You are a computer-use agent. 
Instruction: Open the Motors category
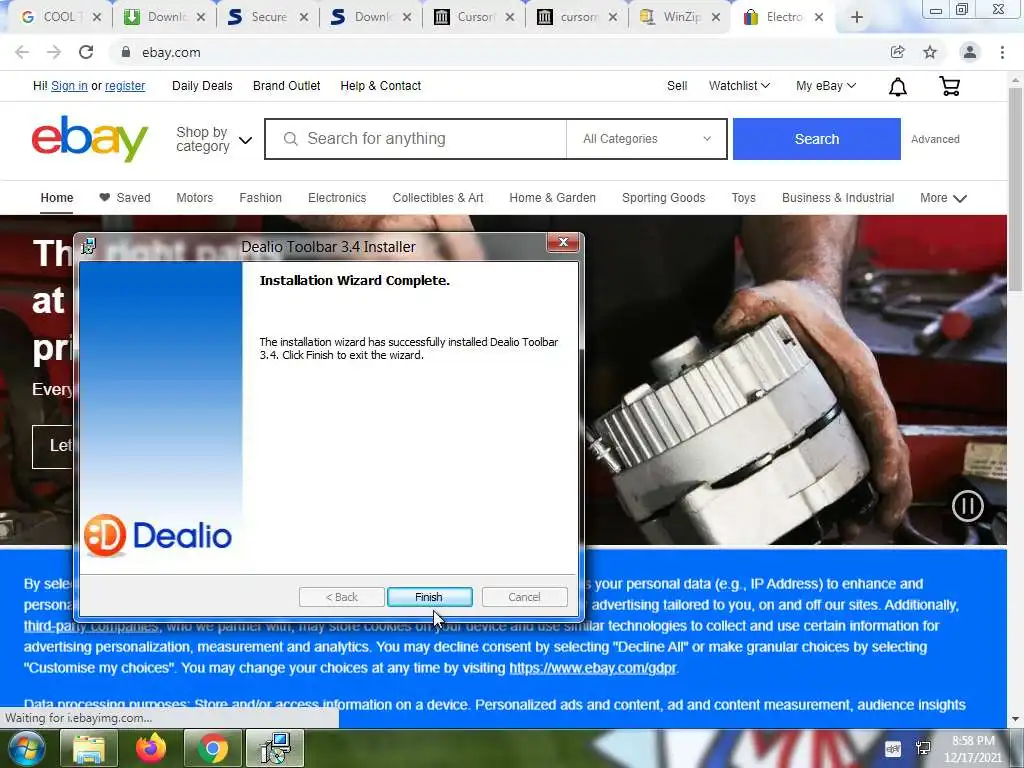click(x=195, y=198)
